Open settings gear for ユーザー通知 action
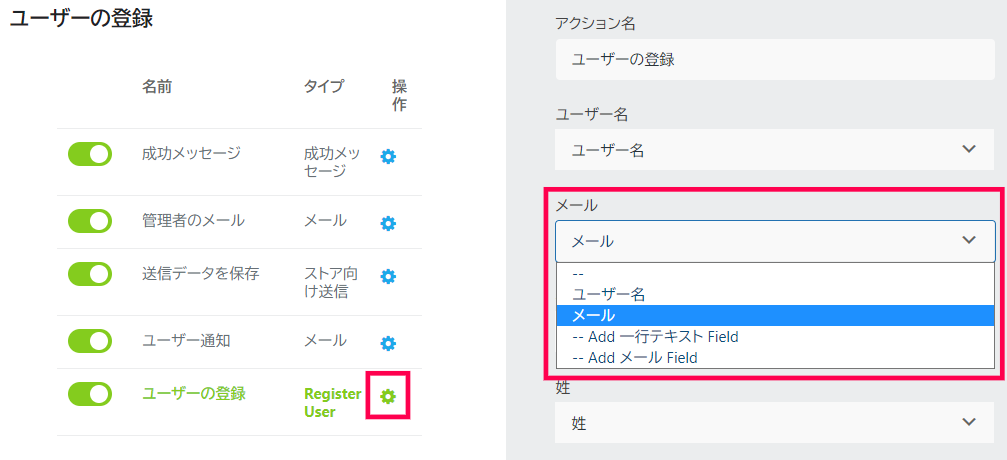The width and height of the screenshot is (1007, 460). click(x=388, y=344)
